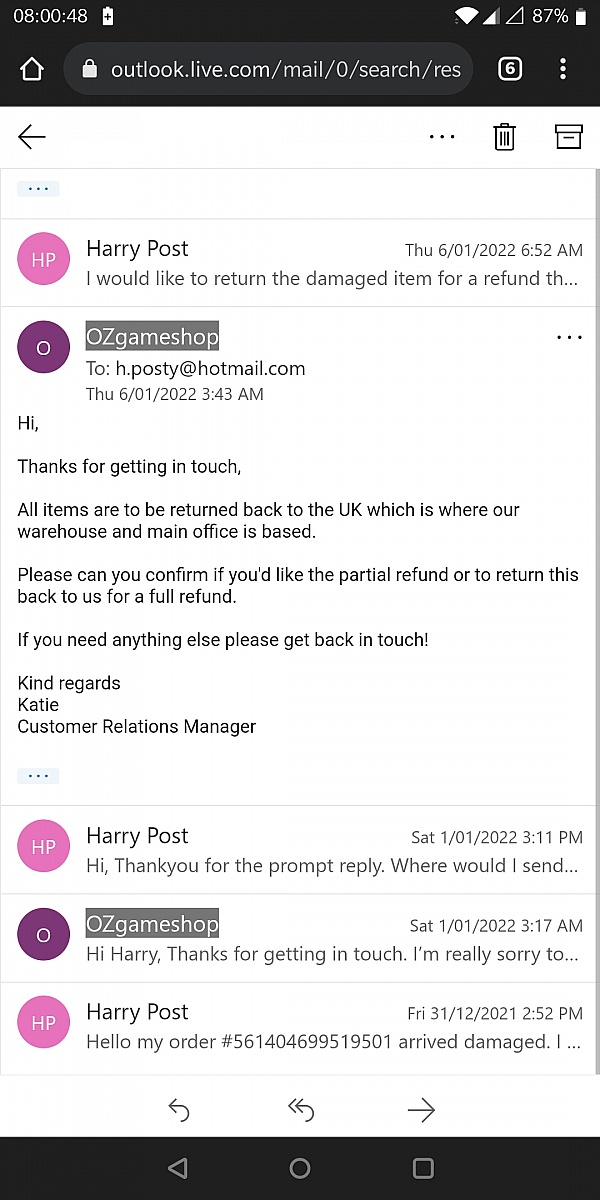Archive the conversation using the archive icon
Viewport: 600px width, 1200px height.
coord(568,137)
